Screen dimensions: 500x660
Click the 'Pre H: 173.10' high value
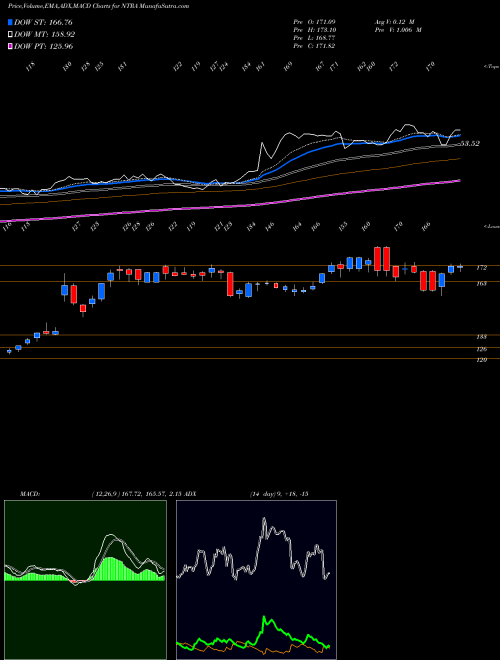[x=314, y=30]
